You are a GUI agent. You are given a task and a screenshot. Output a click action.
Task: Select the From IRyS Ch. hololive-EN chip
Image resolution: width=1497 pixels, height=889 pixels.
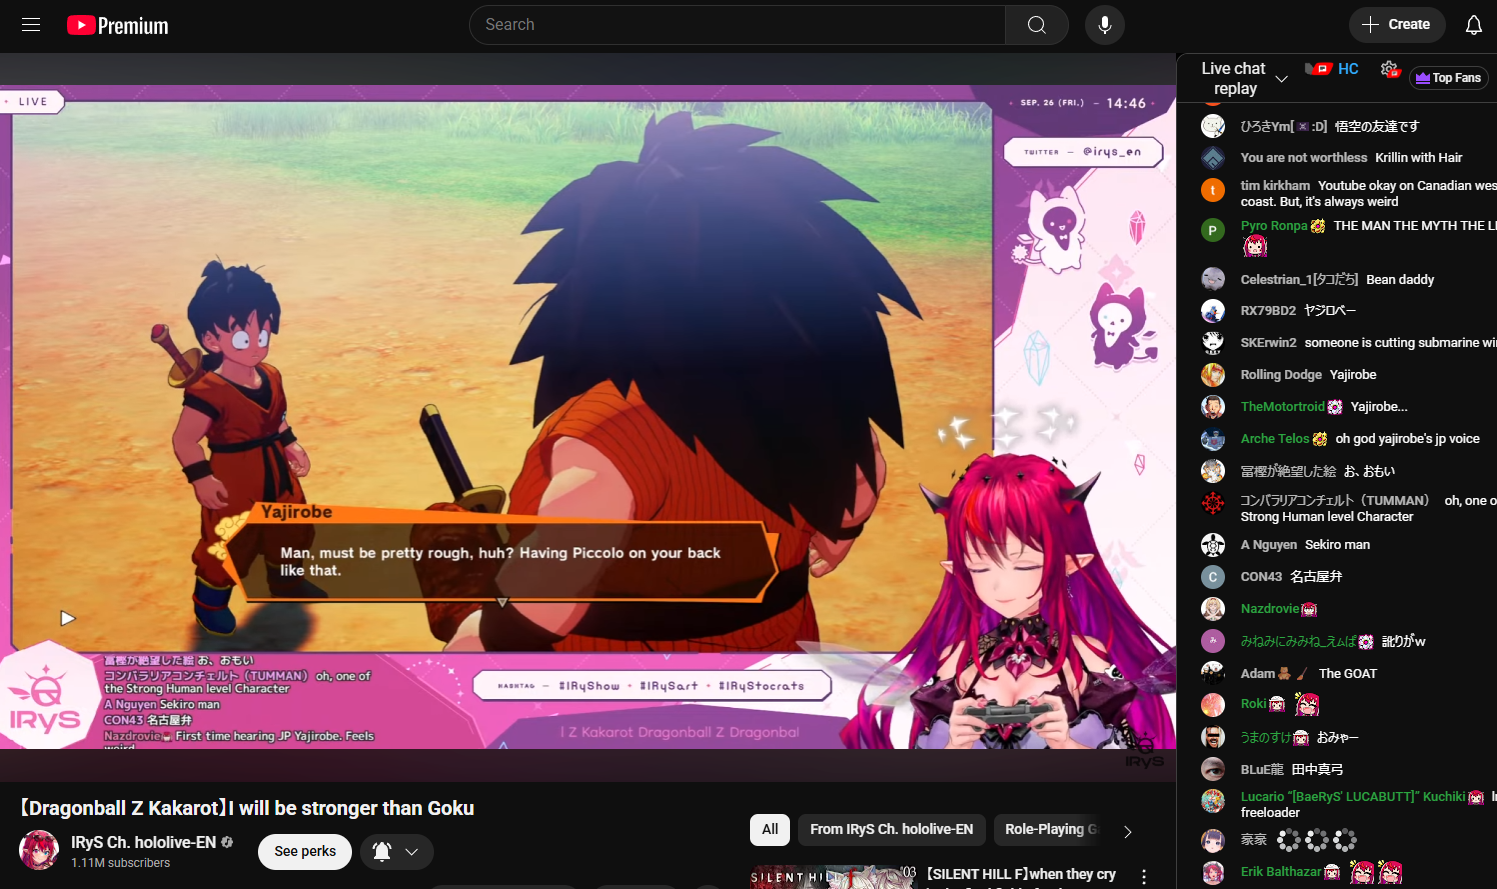click(x=891, y=830)
